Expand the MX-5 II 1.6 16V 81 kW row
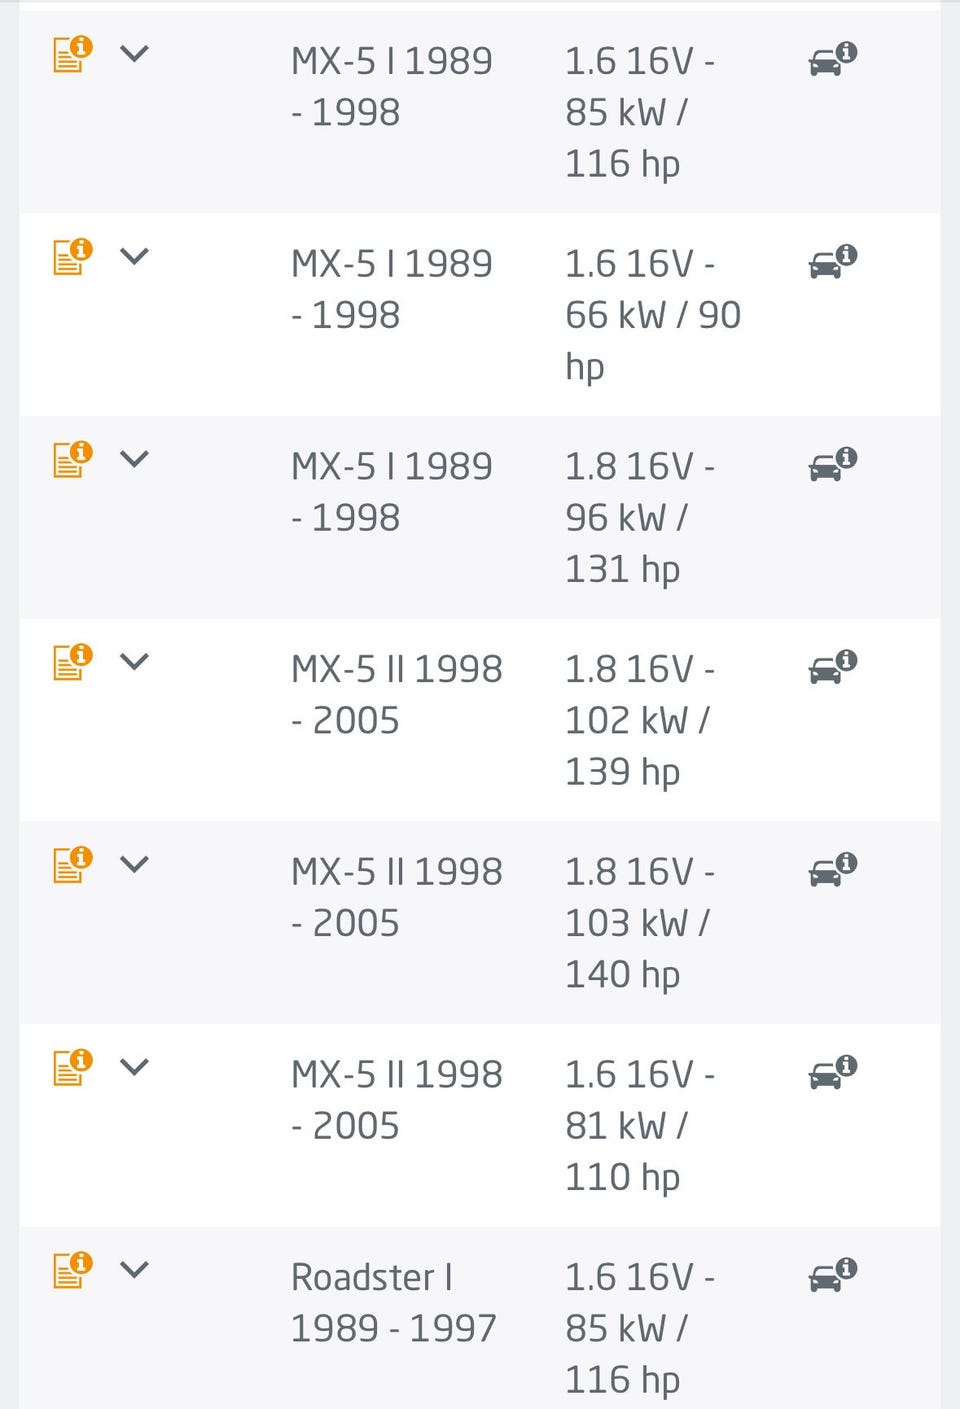This screenshot has width=960, height=1409. point(134,1067)
